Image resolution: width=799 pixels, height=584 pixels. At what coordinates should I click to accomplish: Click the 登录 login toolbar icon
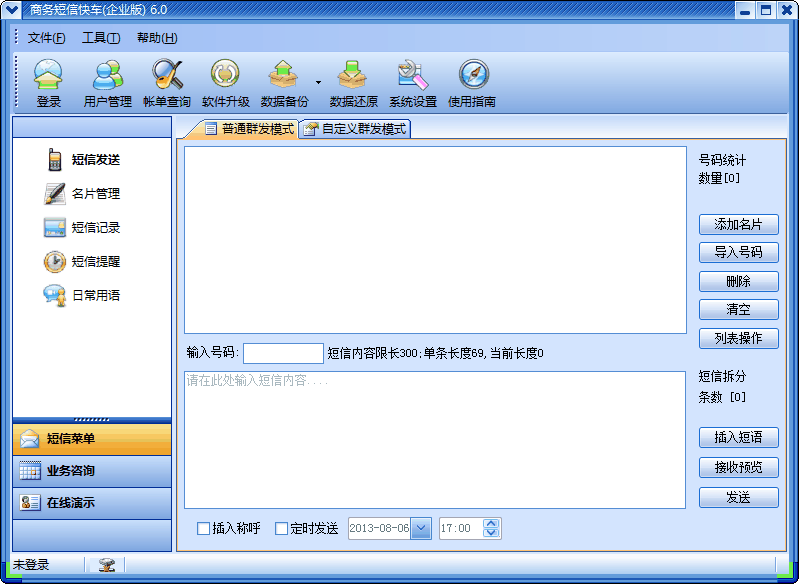pyautogui.click(x=48, y=83)
